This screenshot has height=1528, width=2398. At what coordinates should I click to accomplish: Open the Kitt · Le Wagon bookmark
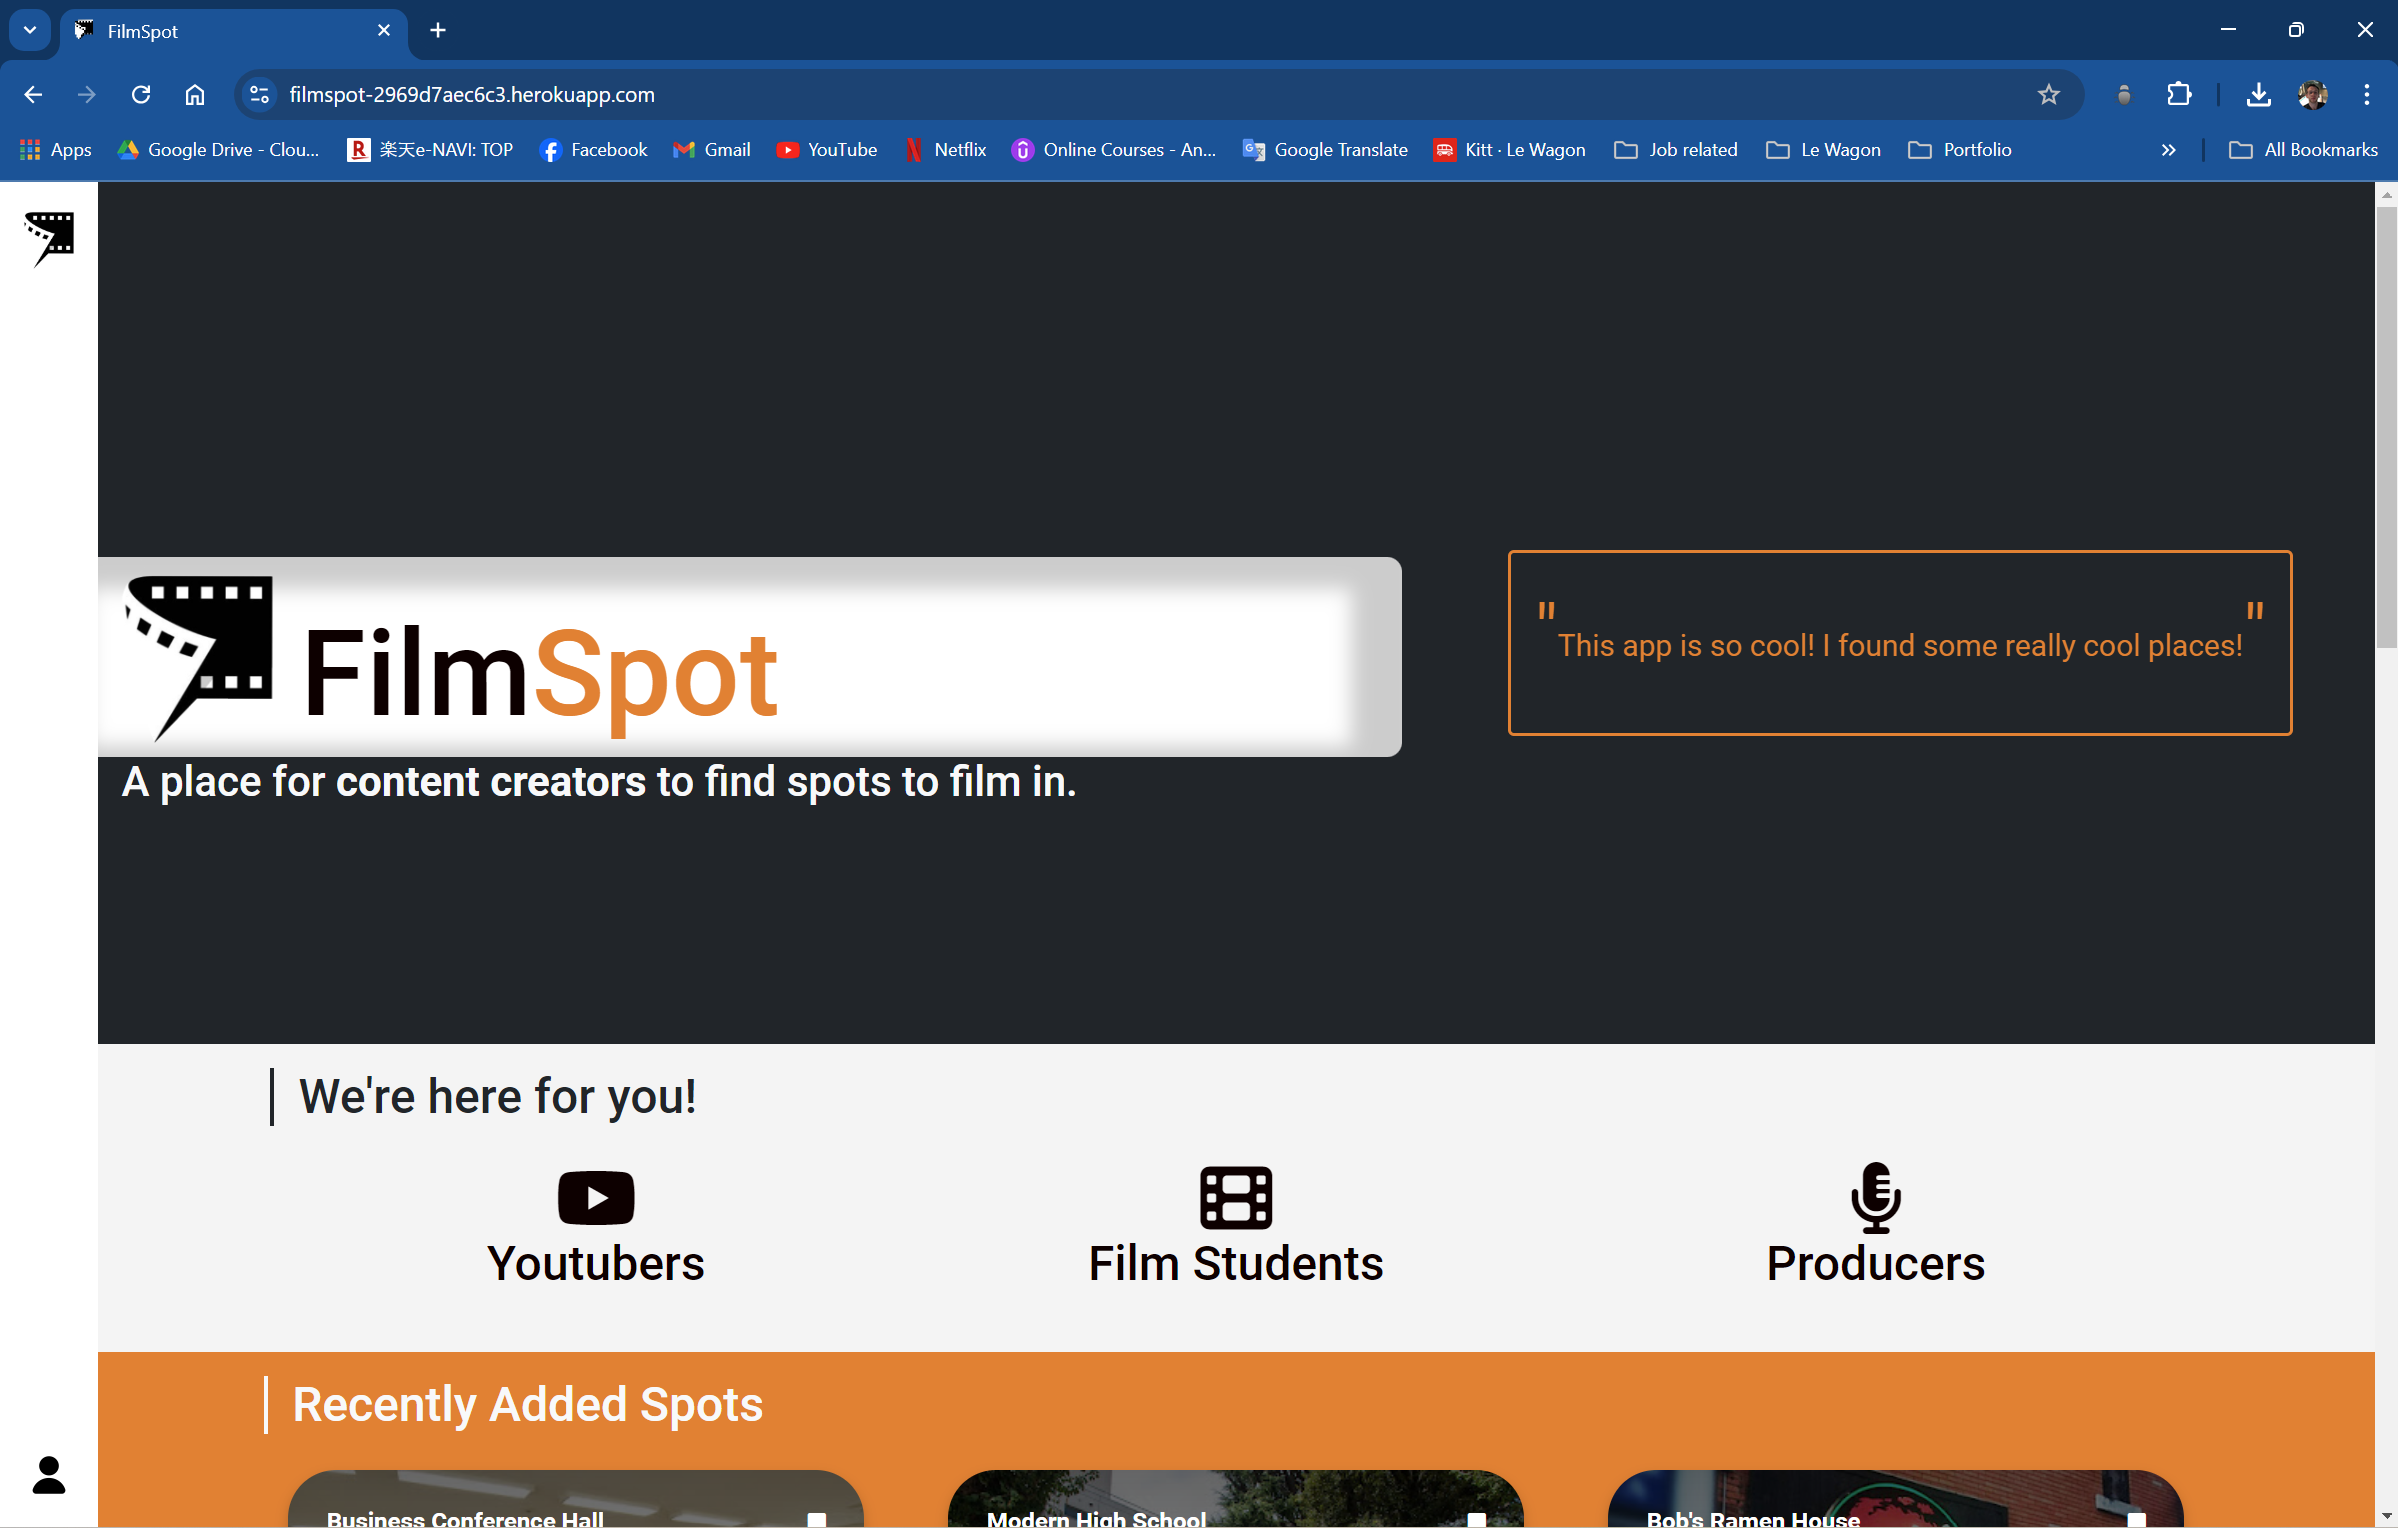[x=1510, y=150]
